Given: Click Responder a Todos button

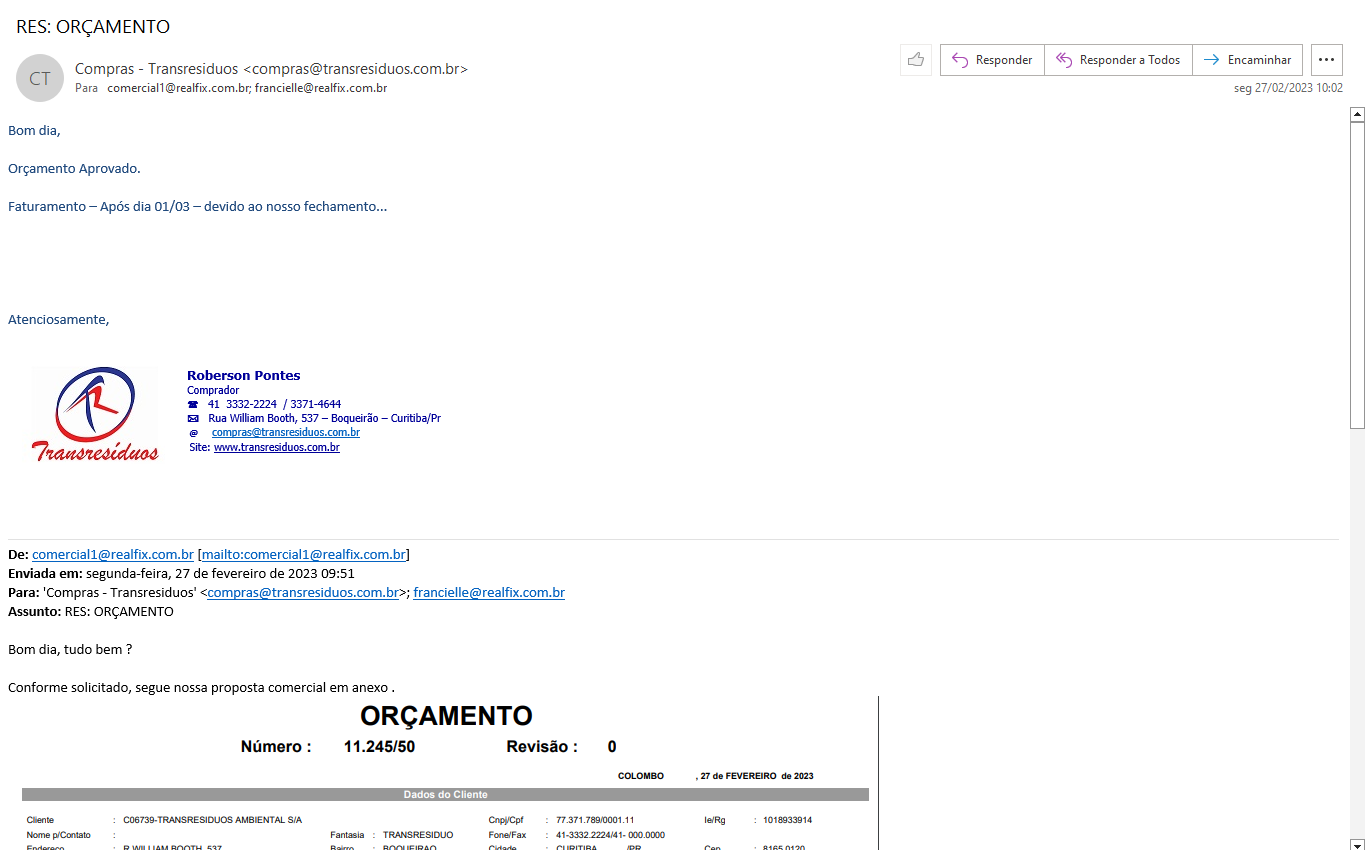Looking at the screenshot, I should coord(1118,60).
